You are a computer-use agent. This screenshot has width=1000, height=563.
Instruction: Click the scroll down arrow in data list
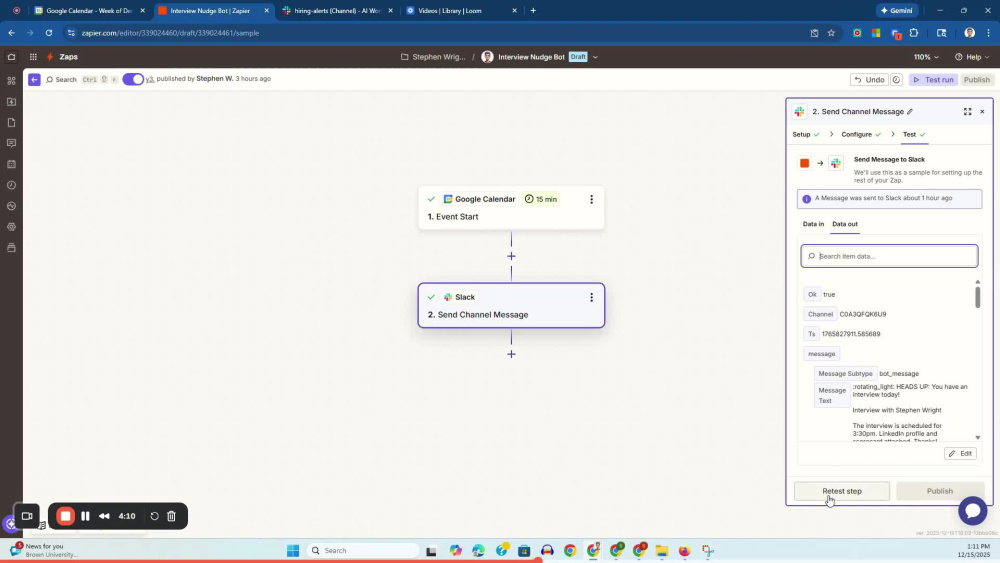[978, 437]
